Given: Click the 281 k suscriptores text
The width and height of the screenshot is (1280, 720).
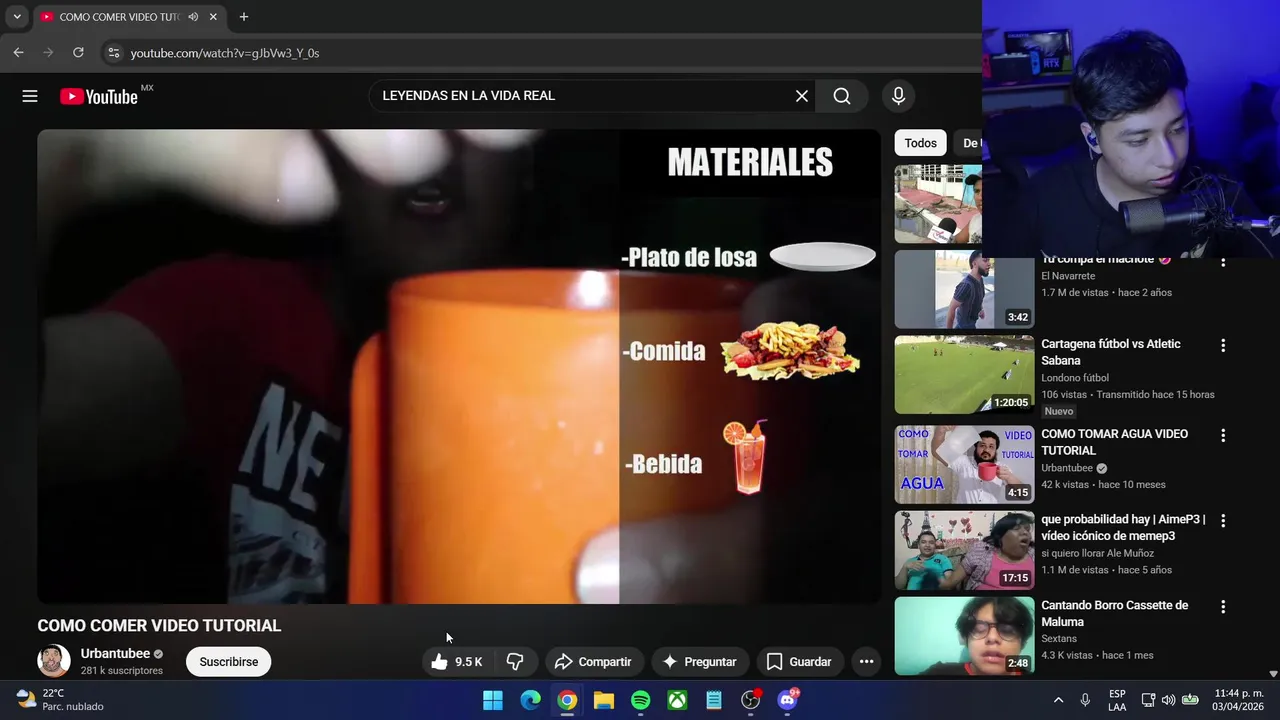Looking at the screenshot, I should (122, 671).
